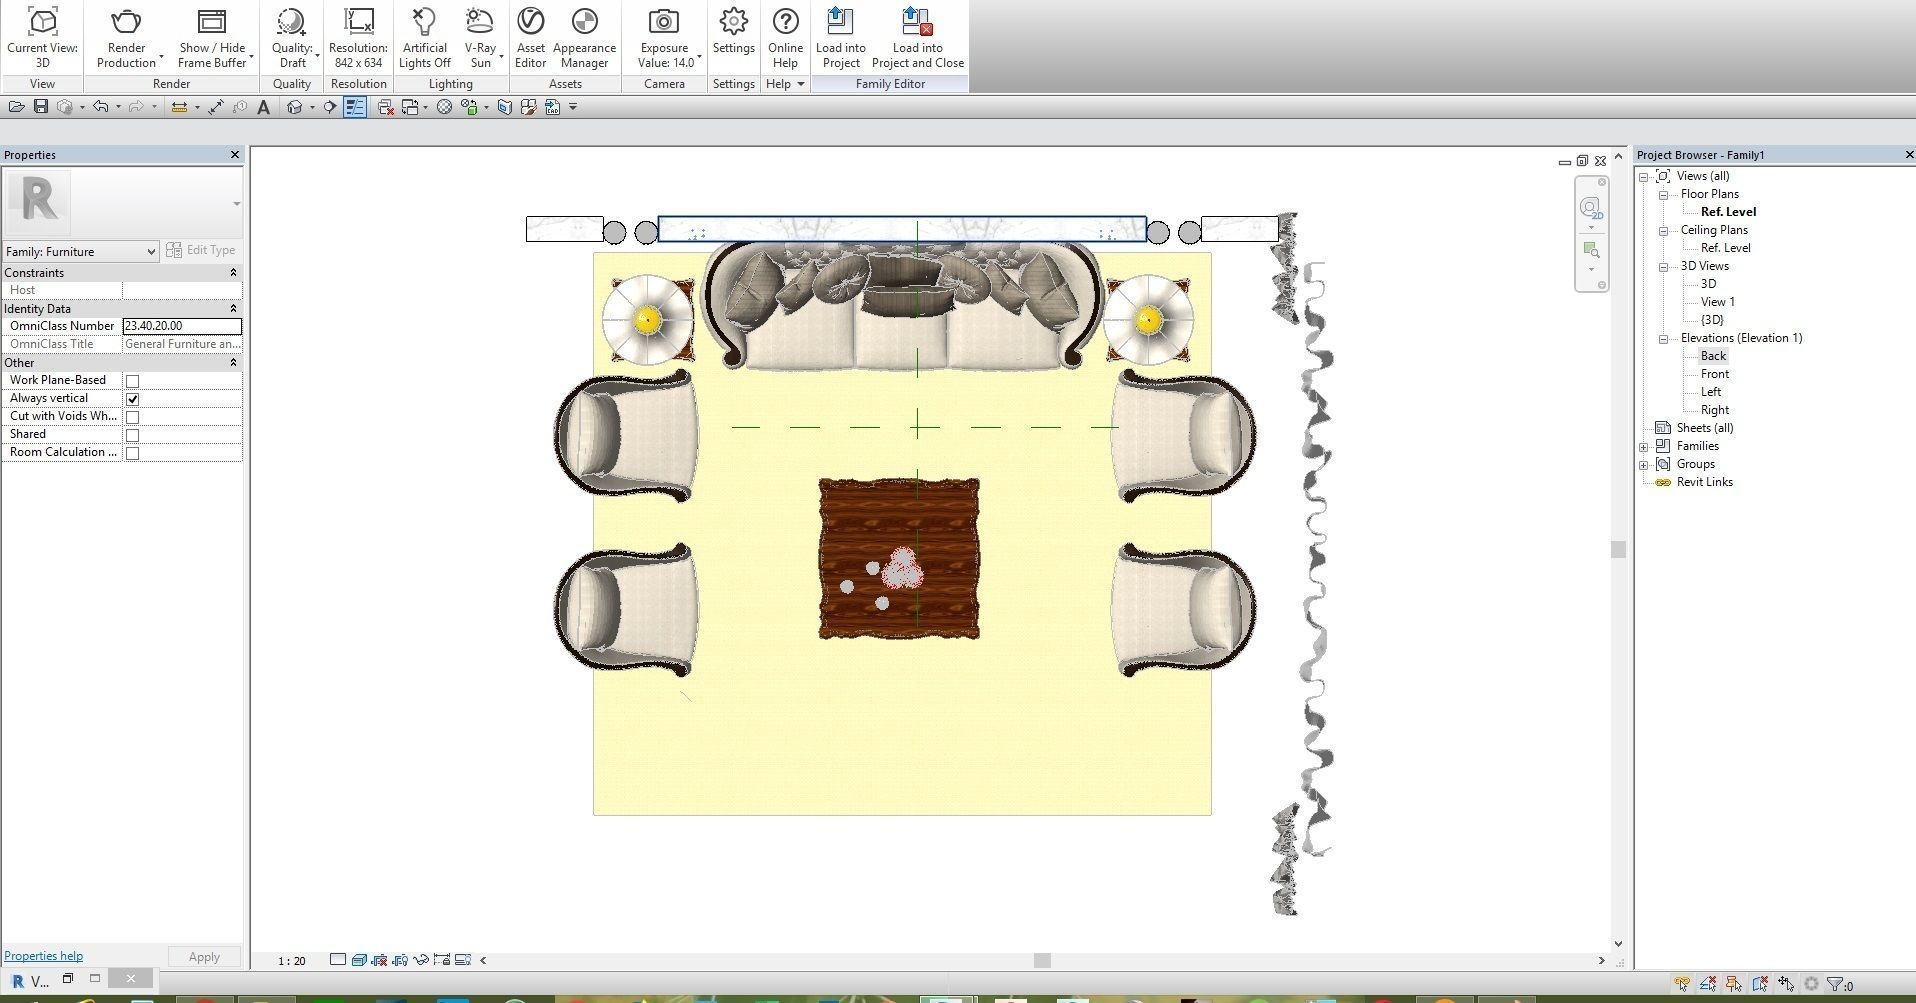Select the Front elevation
The width and height of the screenshot is (1916, 1003).
tap(1714, 374)
